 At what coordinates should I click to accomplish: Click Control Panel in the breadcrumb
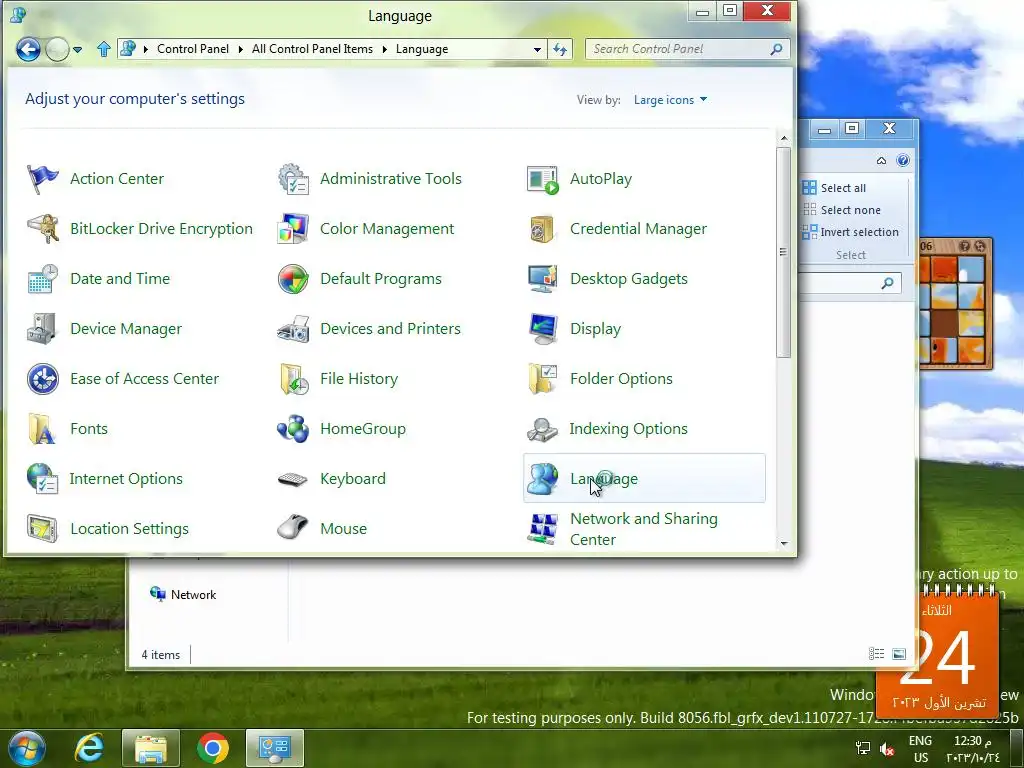tap(193, 49)
